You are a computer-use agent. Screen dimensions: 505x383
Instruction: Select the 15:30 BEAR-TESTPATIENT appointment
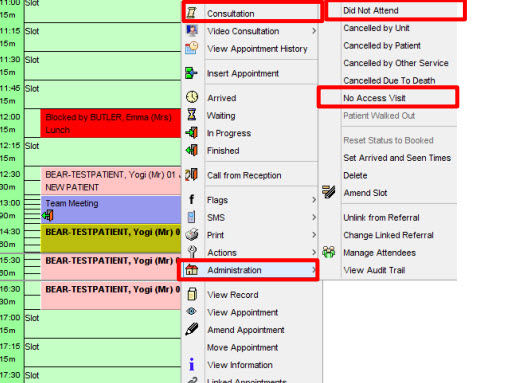111,267
